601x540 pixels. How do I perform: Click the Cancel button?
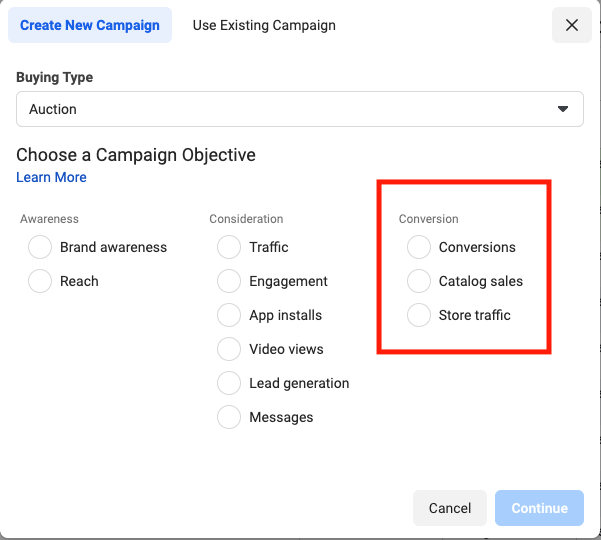(x=450, y=508)
